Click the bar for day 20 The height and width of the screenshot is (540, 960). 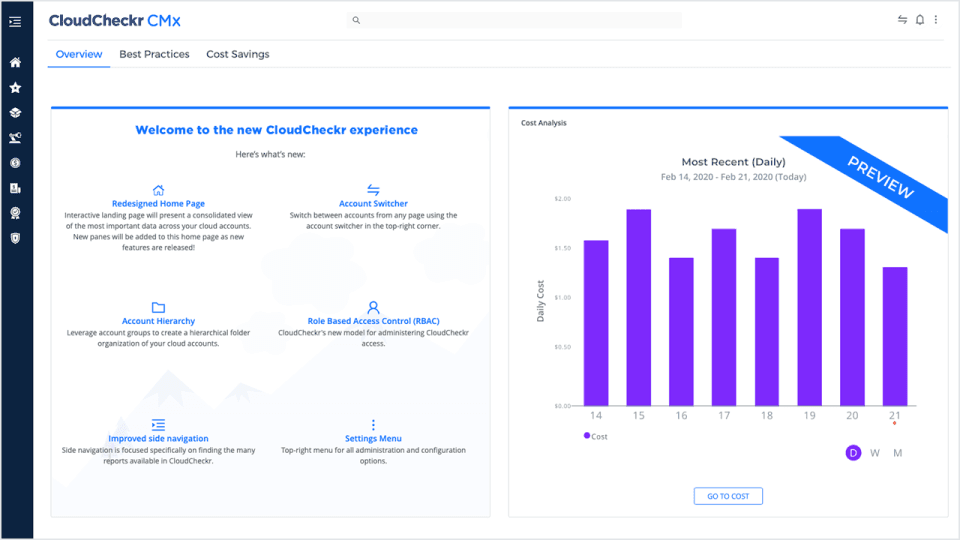click(x=852, y=317)
